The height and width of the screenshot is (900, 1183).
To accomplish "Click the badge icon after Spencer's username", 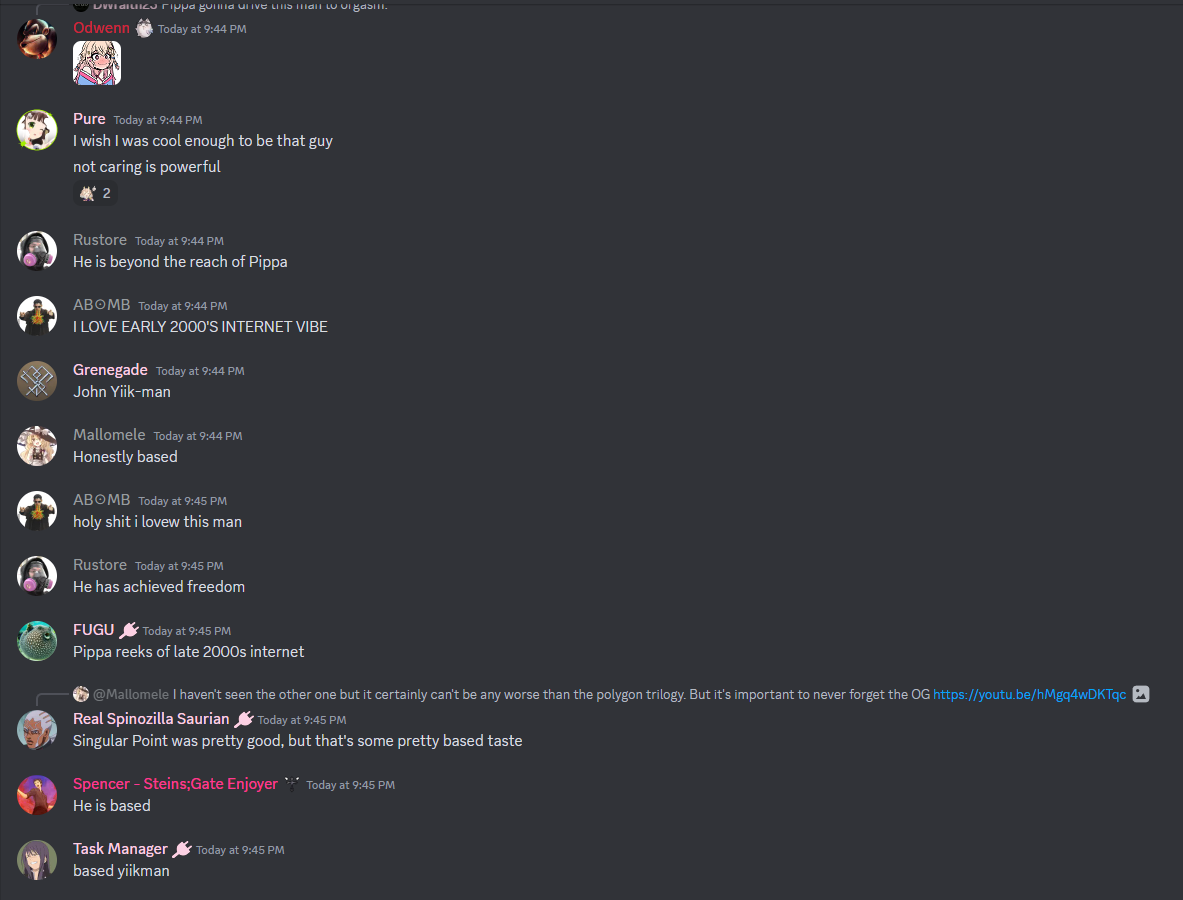I will point(292,785).
